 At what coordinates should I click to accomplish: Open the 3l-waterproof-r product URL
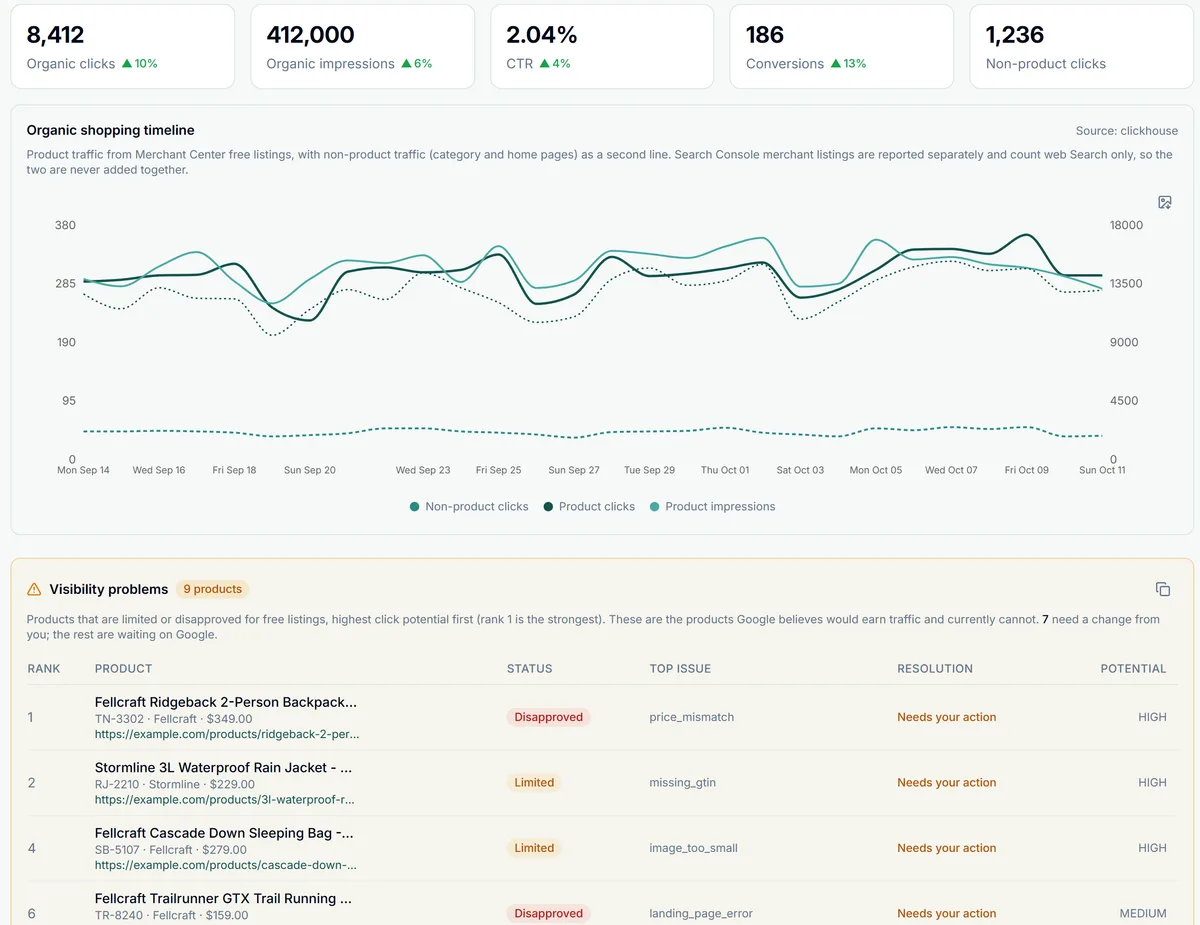(225, 800)
